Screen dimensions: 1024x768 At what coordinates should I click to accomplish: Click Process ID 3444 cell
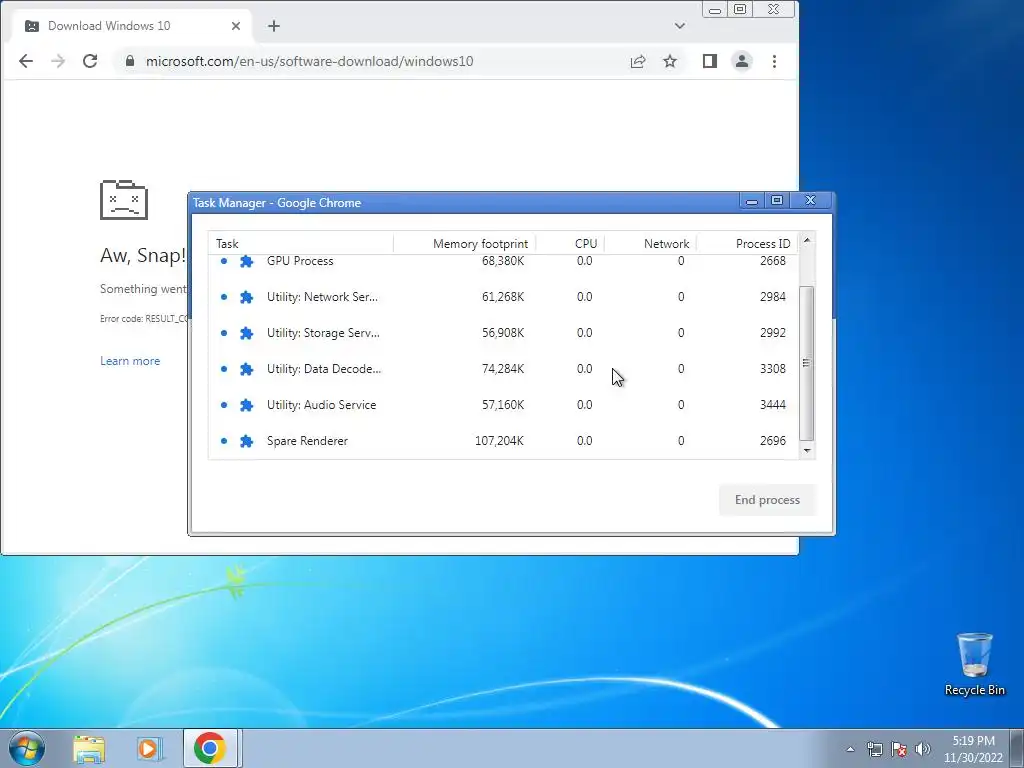pos(773,405)
